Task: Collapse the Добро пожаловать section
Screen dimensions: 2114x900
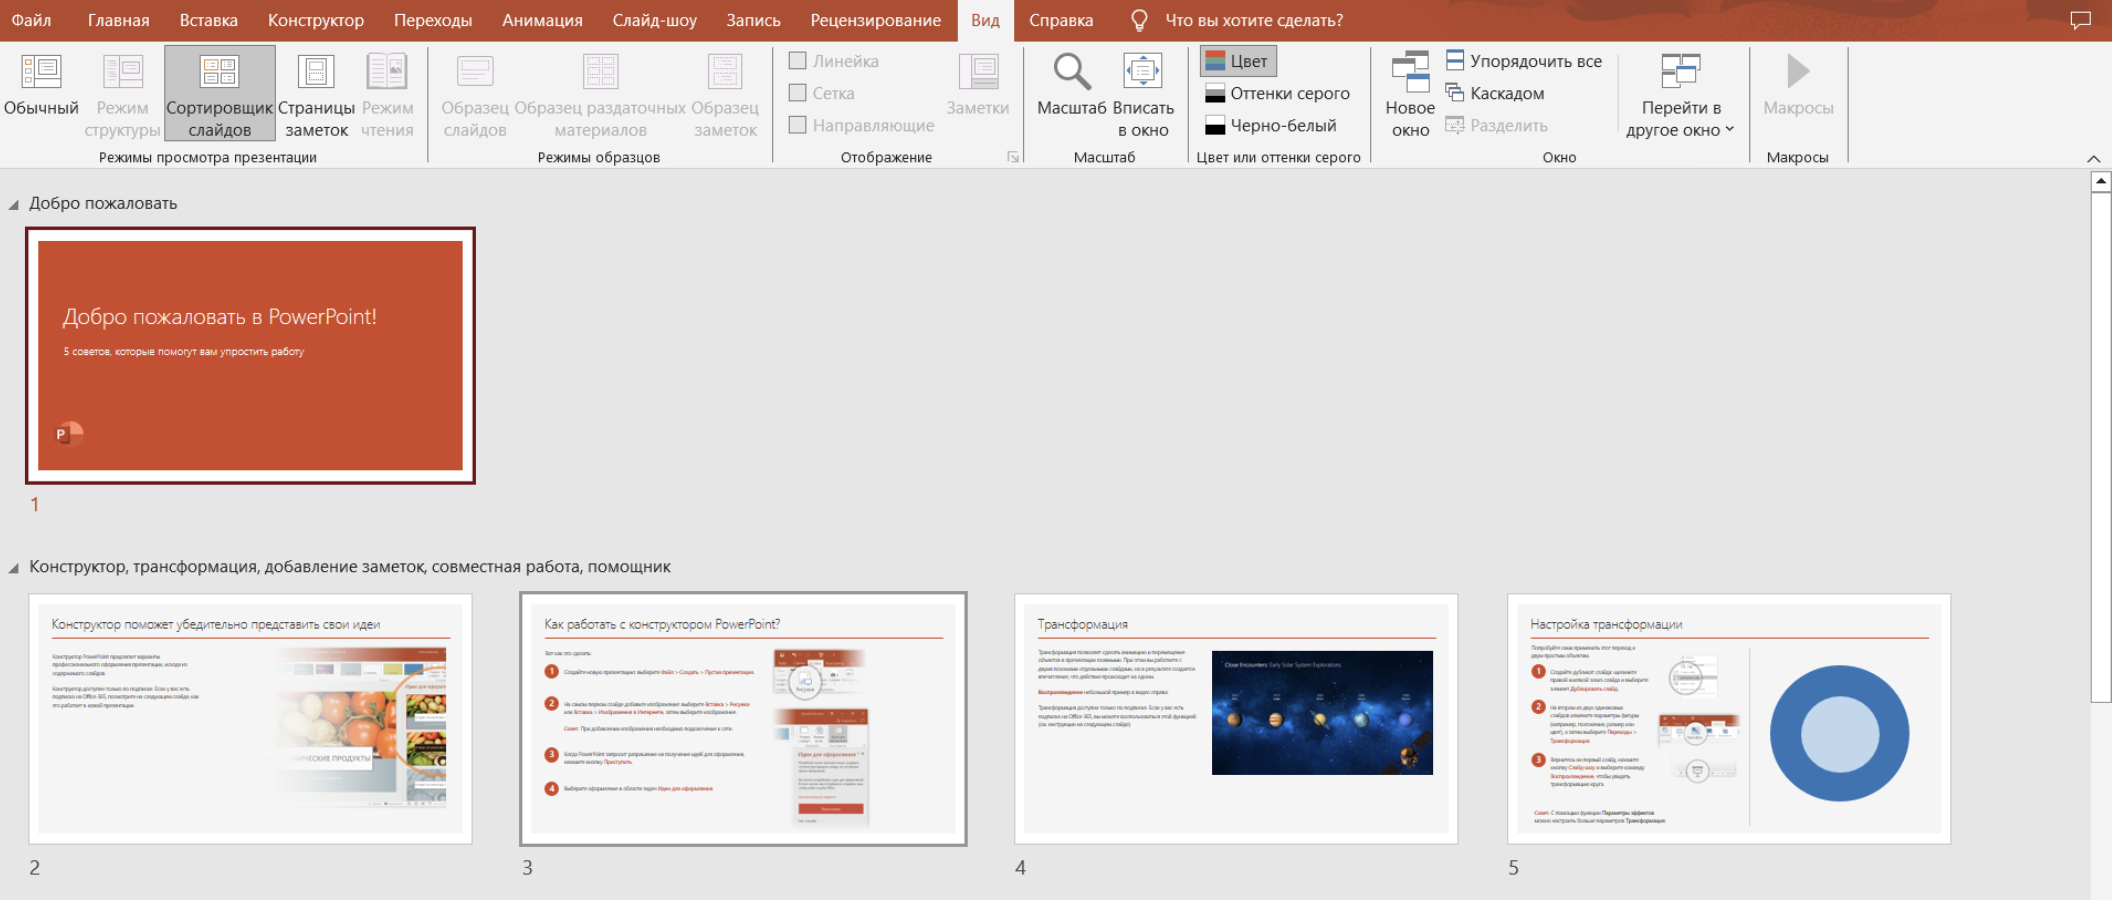Action: click(x=14, y=204)
